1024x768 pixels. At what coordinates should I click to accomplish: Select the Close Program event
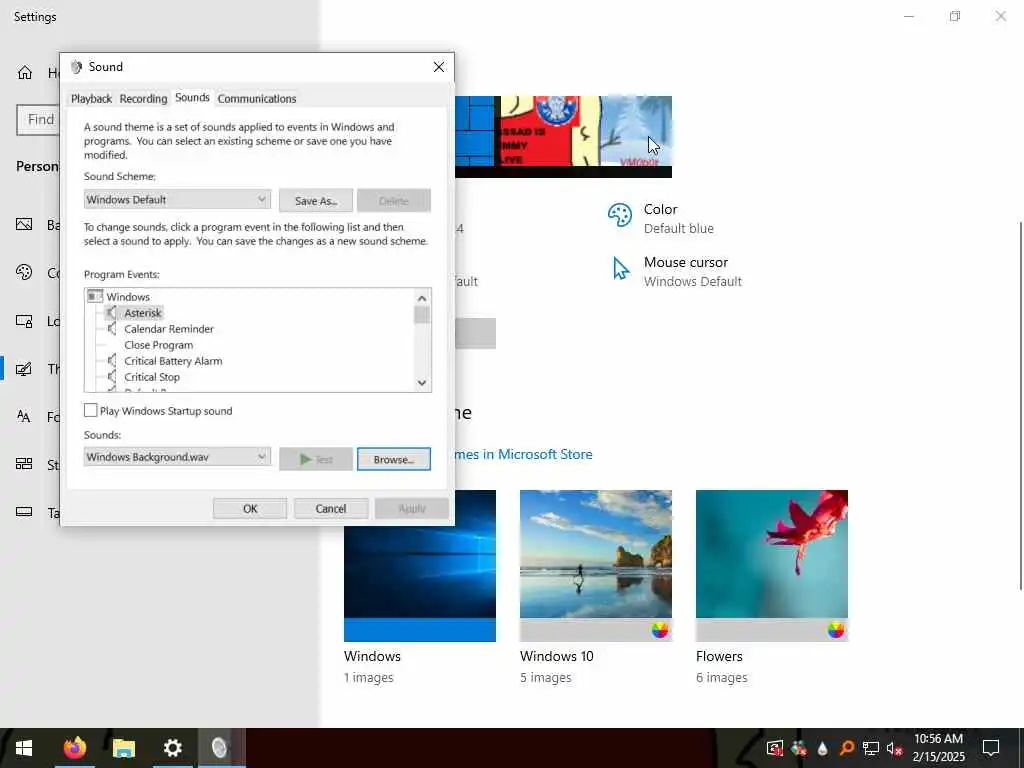159,345
